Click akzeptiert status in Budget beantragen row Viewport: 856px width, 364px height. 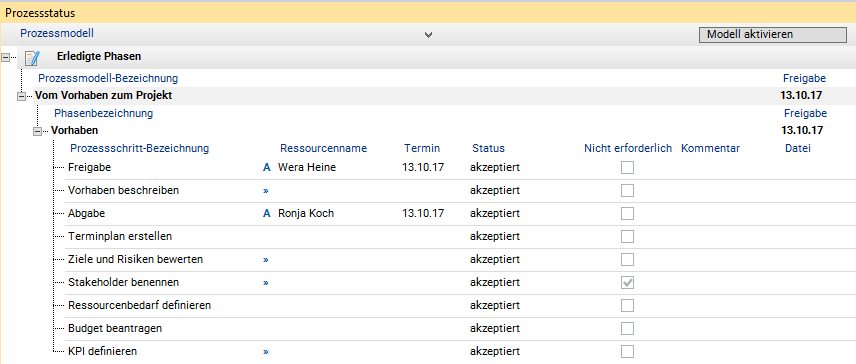(x=495, y=328)
